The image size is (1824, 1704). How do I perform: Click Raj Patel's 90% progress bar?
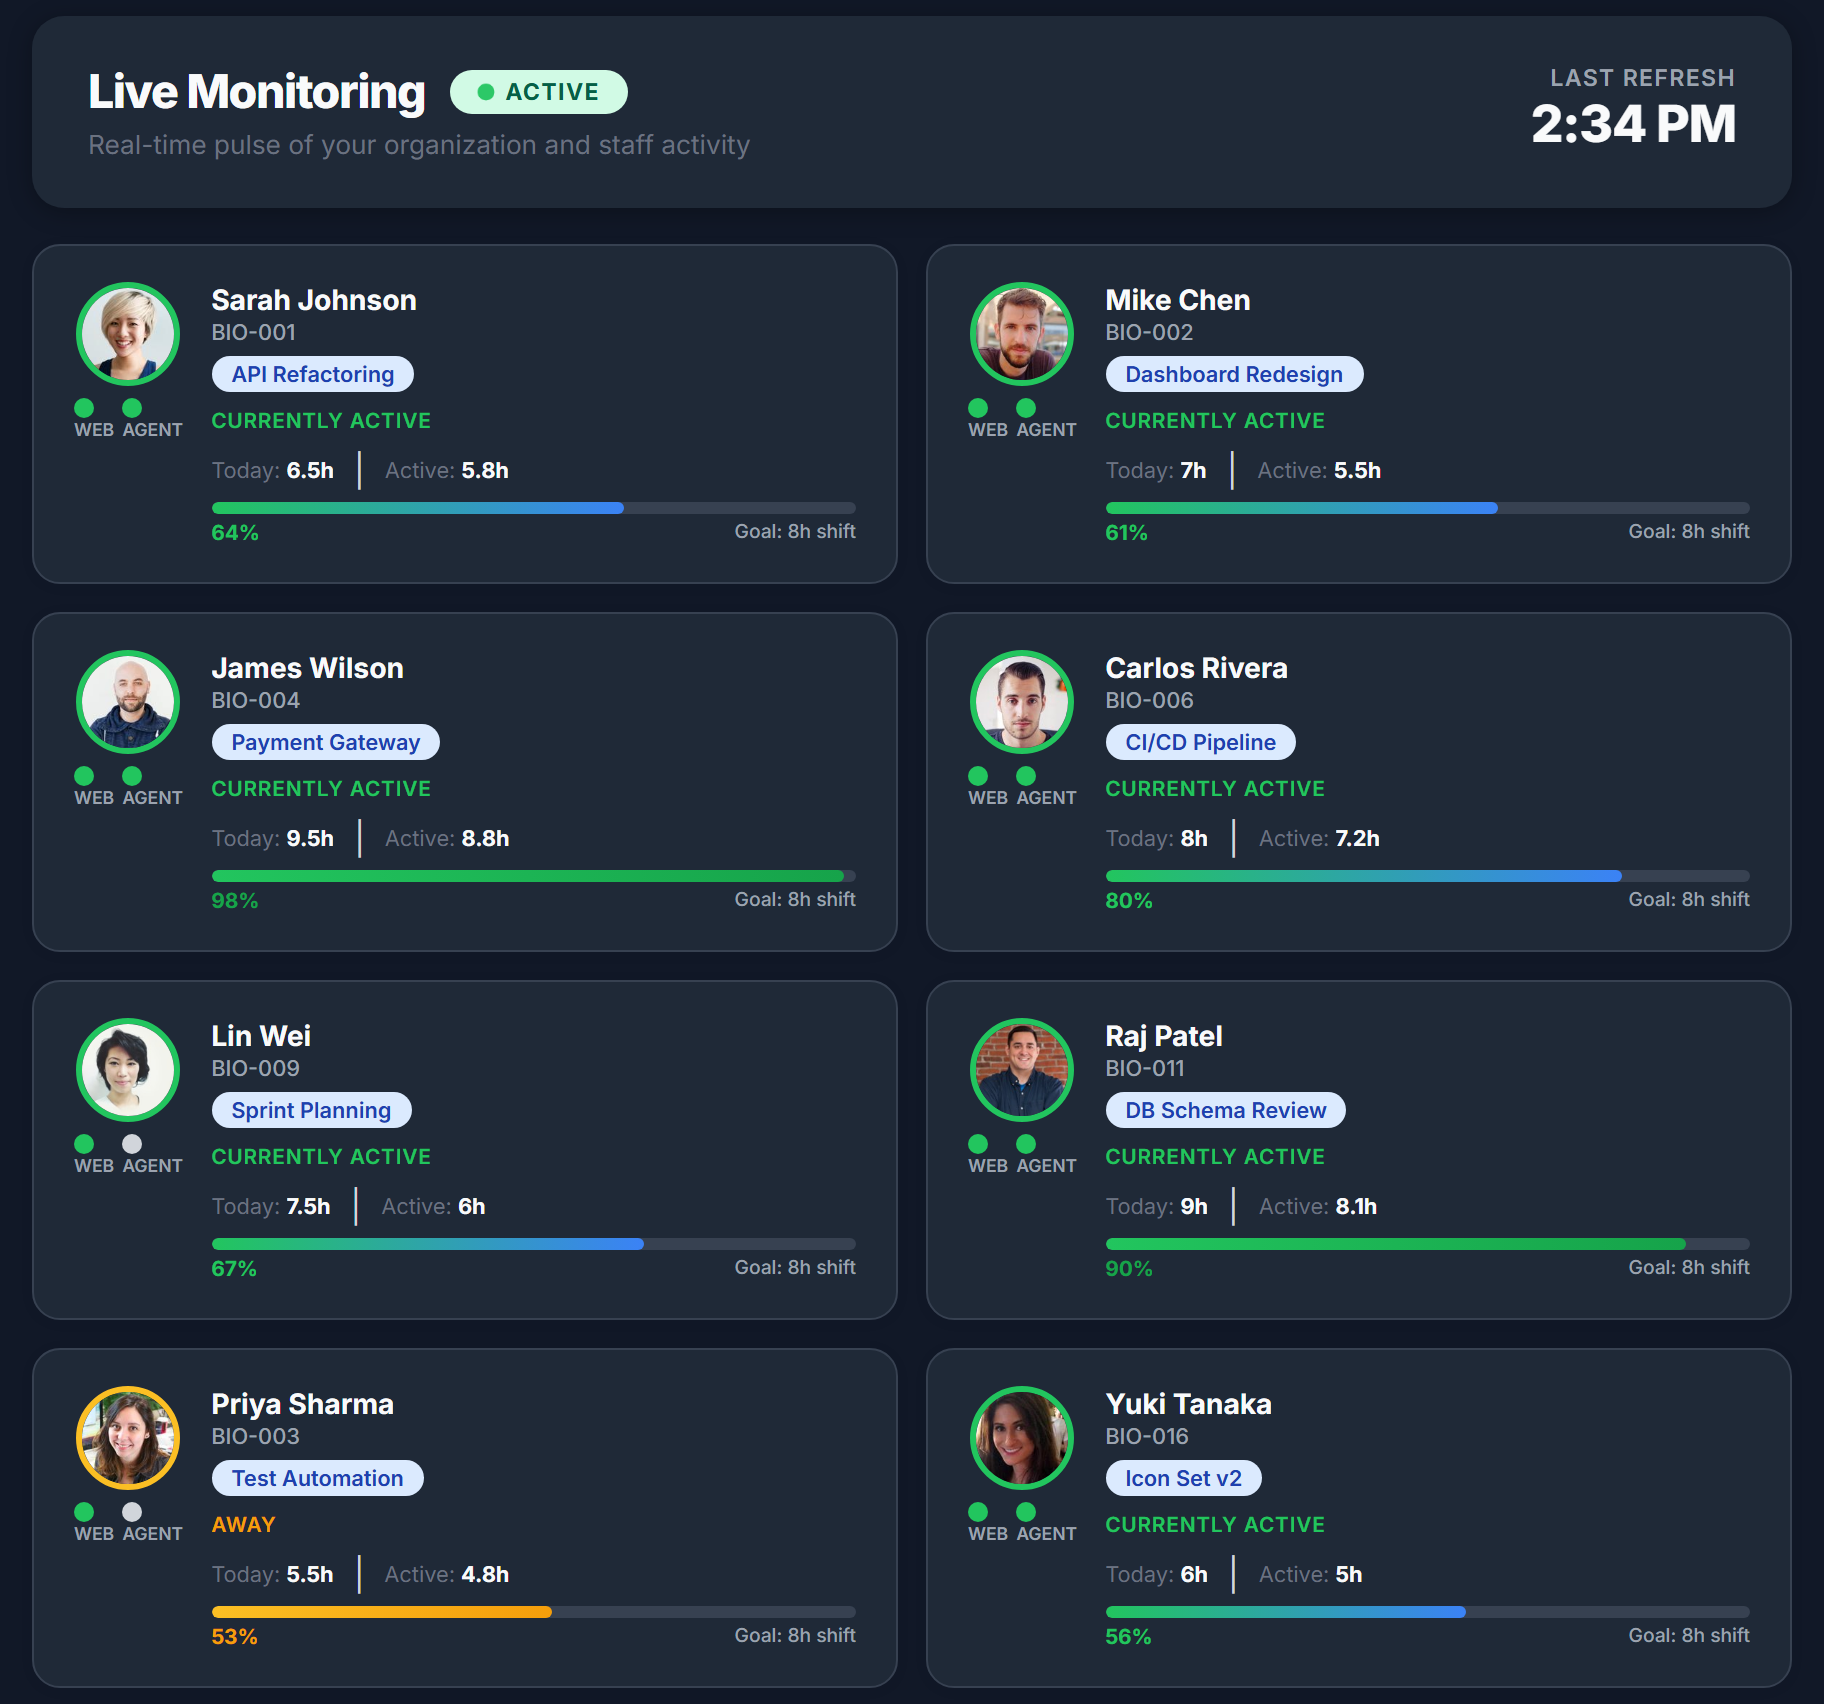[1428, 1244]
